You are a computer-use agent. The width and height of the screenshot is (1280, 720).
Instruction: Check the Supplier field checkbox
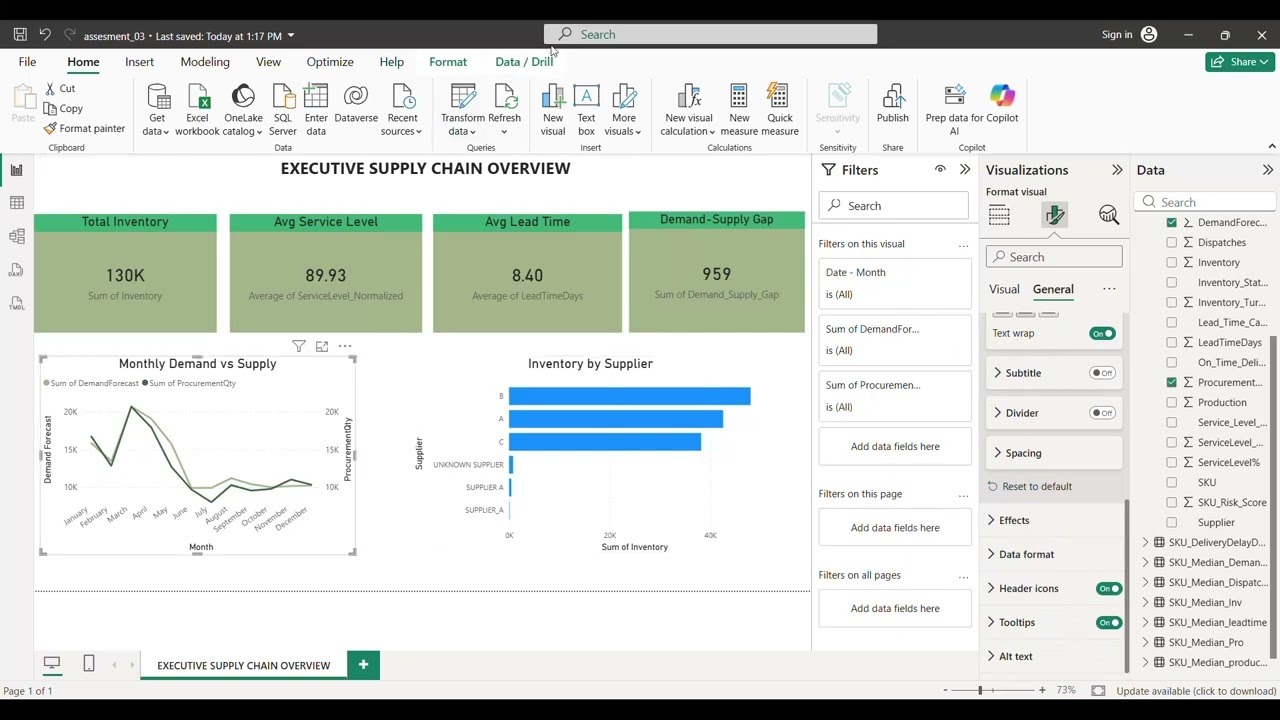coord(1172,522)
